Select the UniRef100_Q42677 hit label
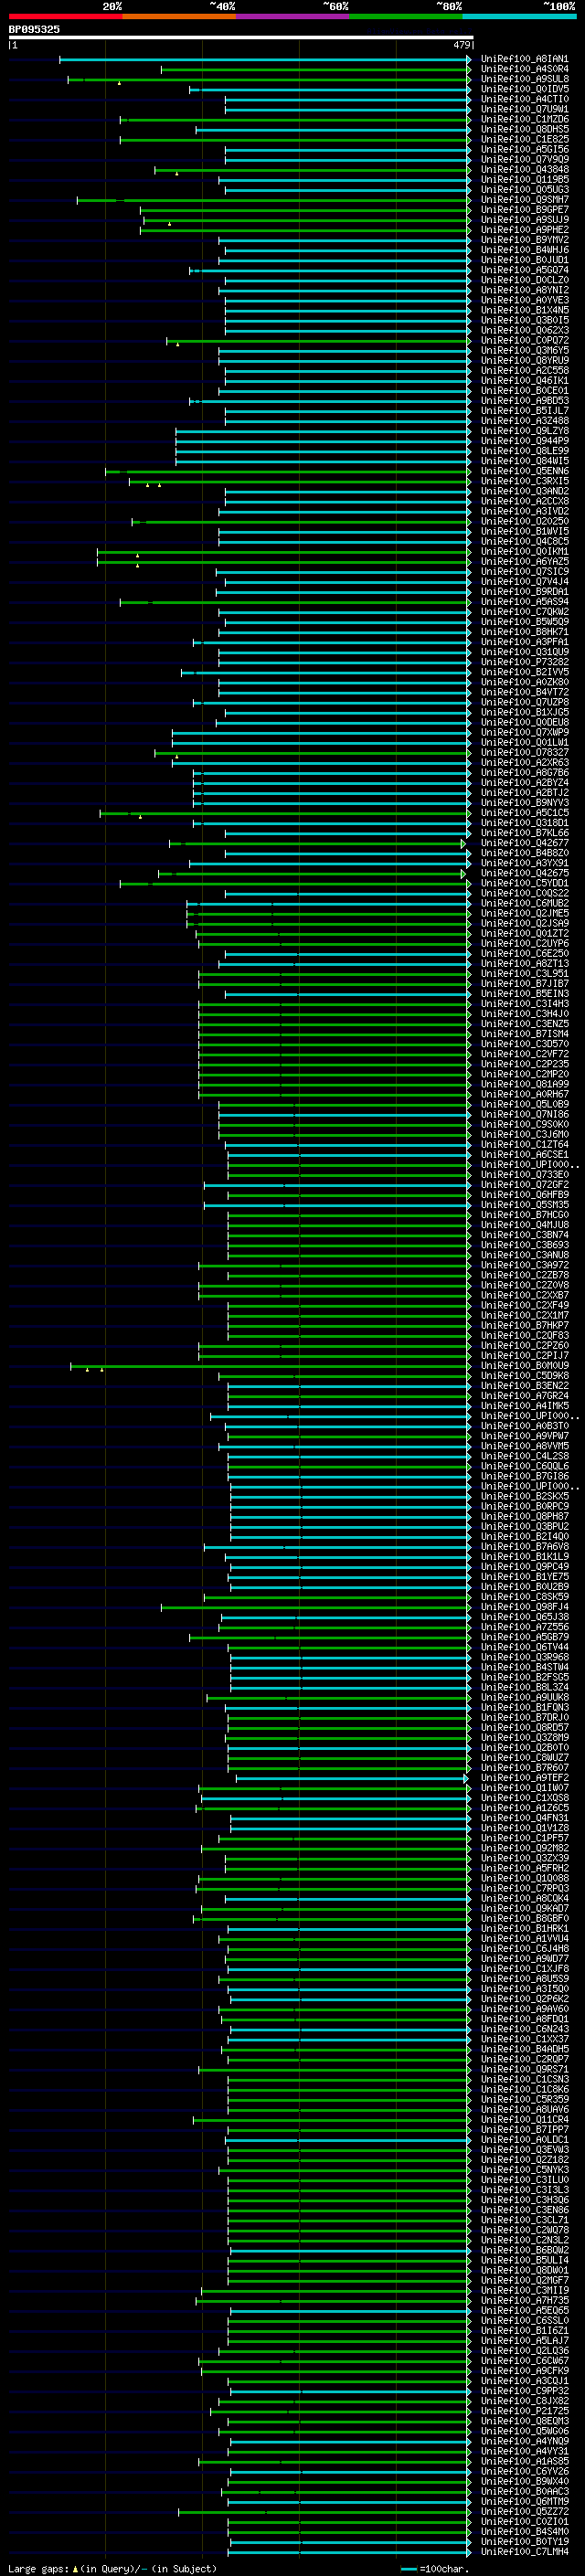Screen dimensions: 585x2576 524,843
